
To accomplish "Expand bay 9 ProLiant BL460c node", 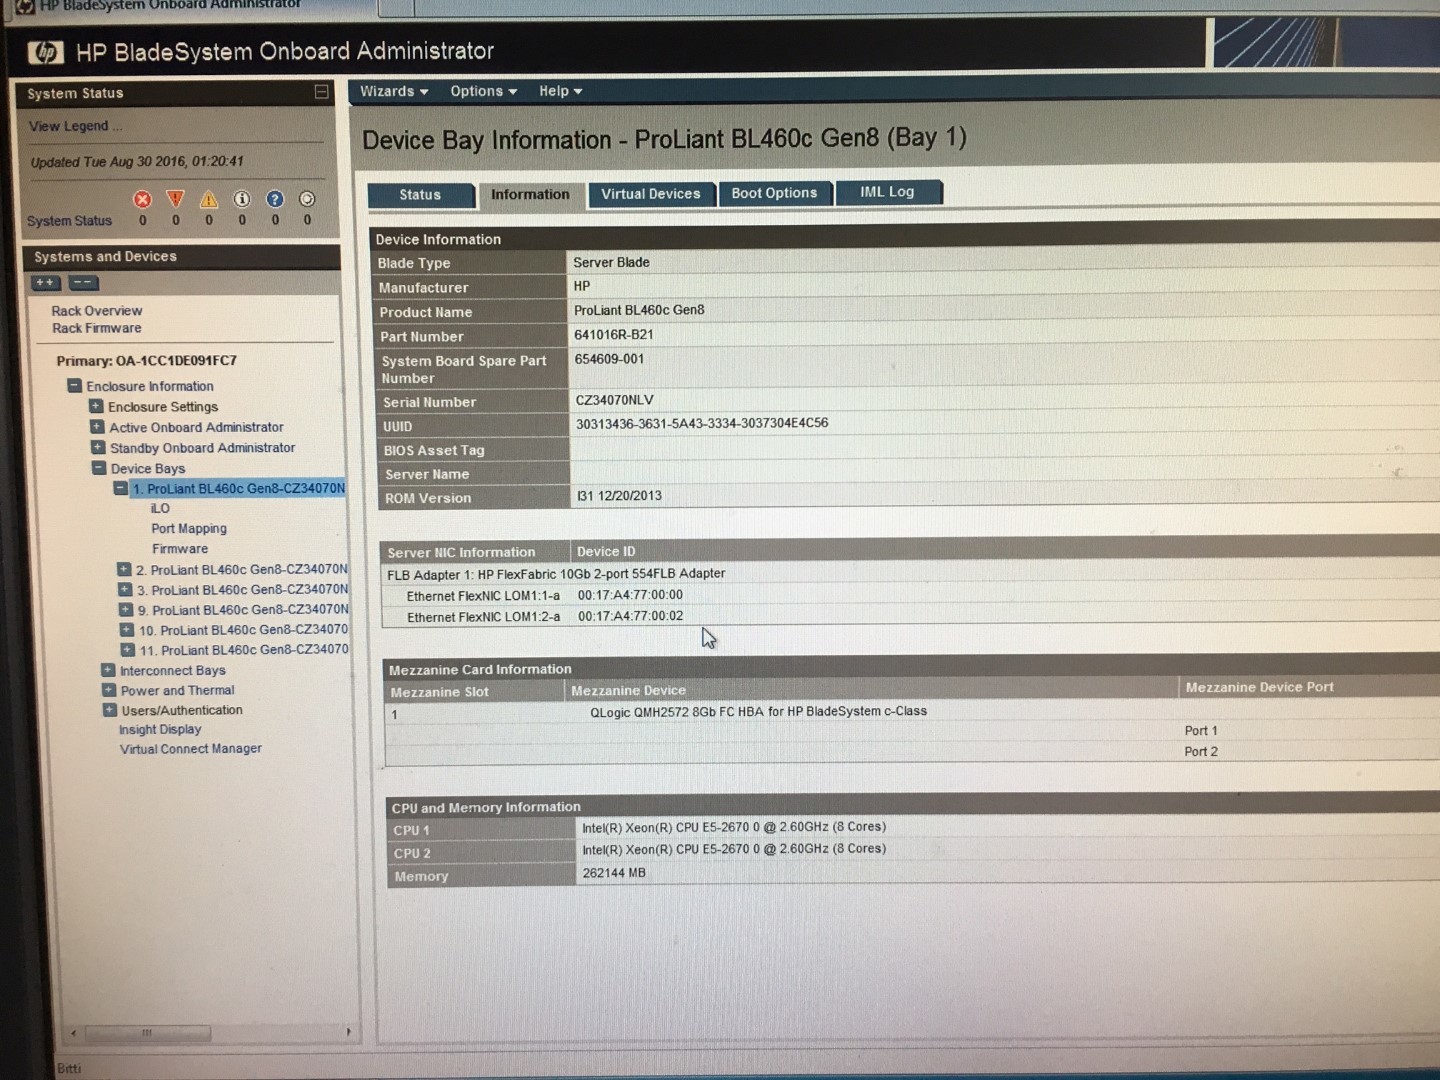I will tap(126, 609).
